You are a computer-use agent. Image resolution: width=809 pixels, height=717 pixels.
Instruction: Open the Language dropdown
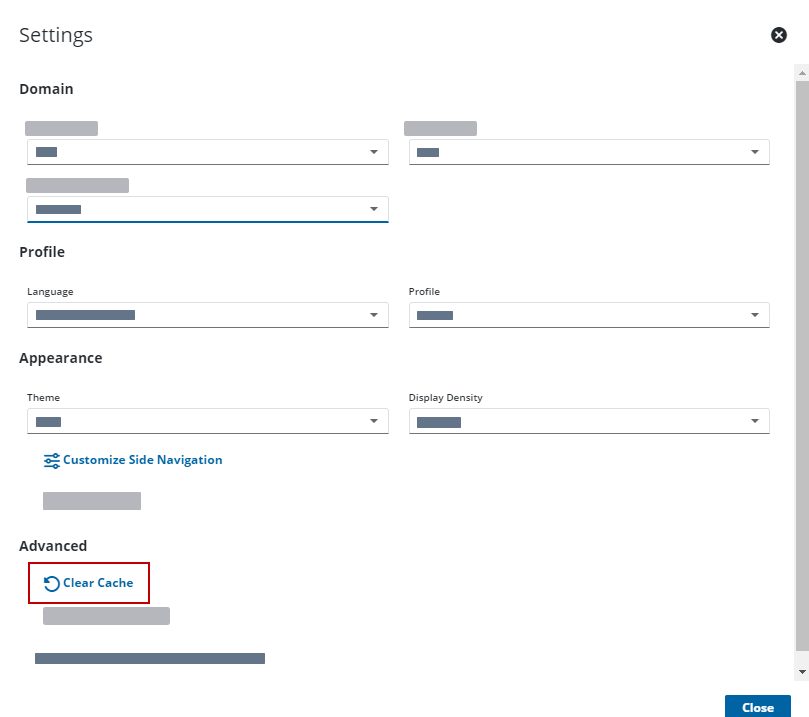[x=207, y=315]
